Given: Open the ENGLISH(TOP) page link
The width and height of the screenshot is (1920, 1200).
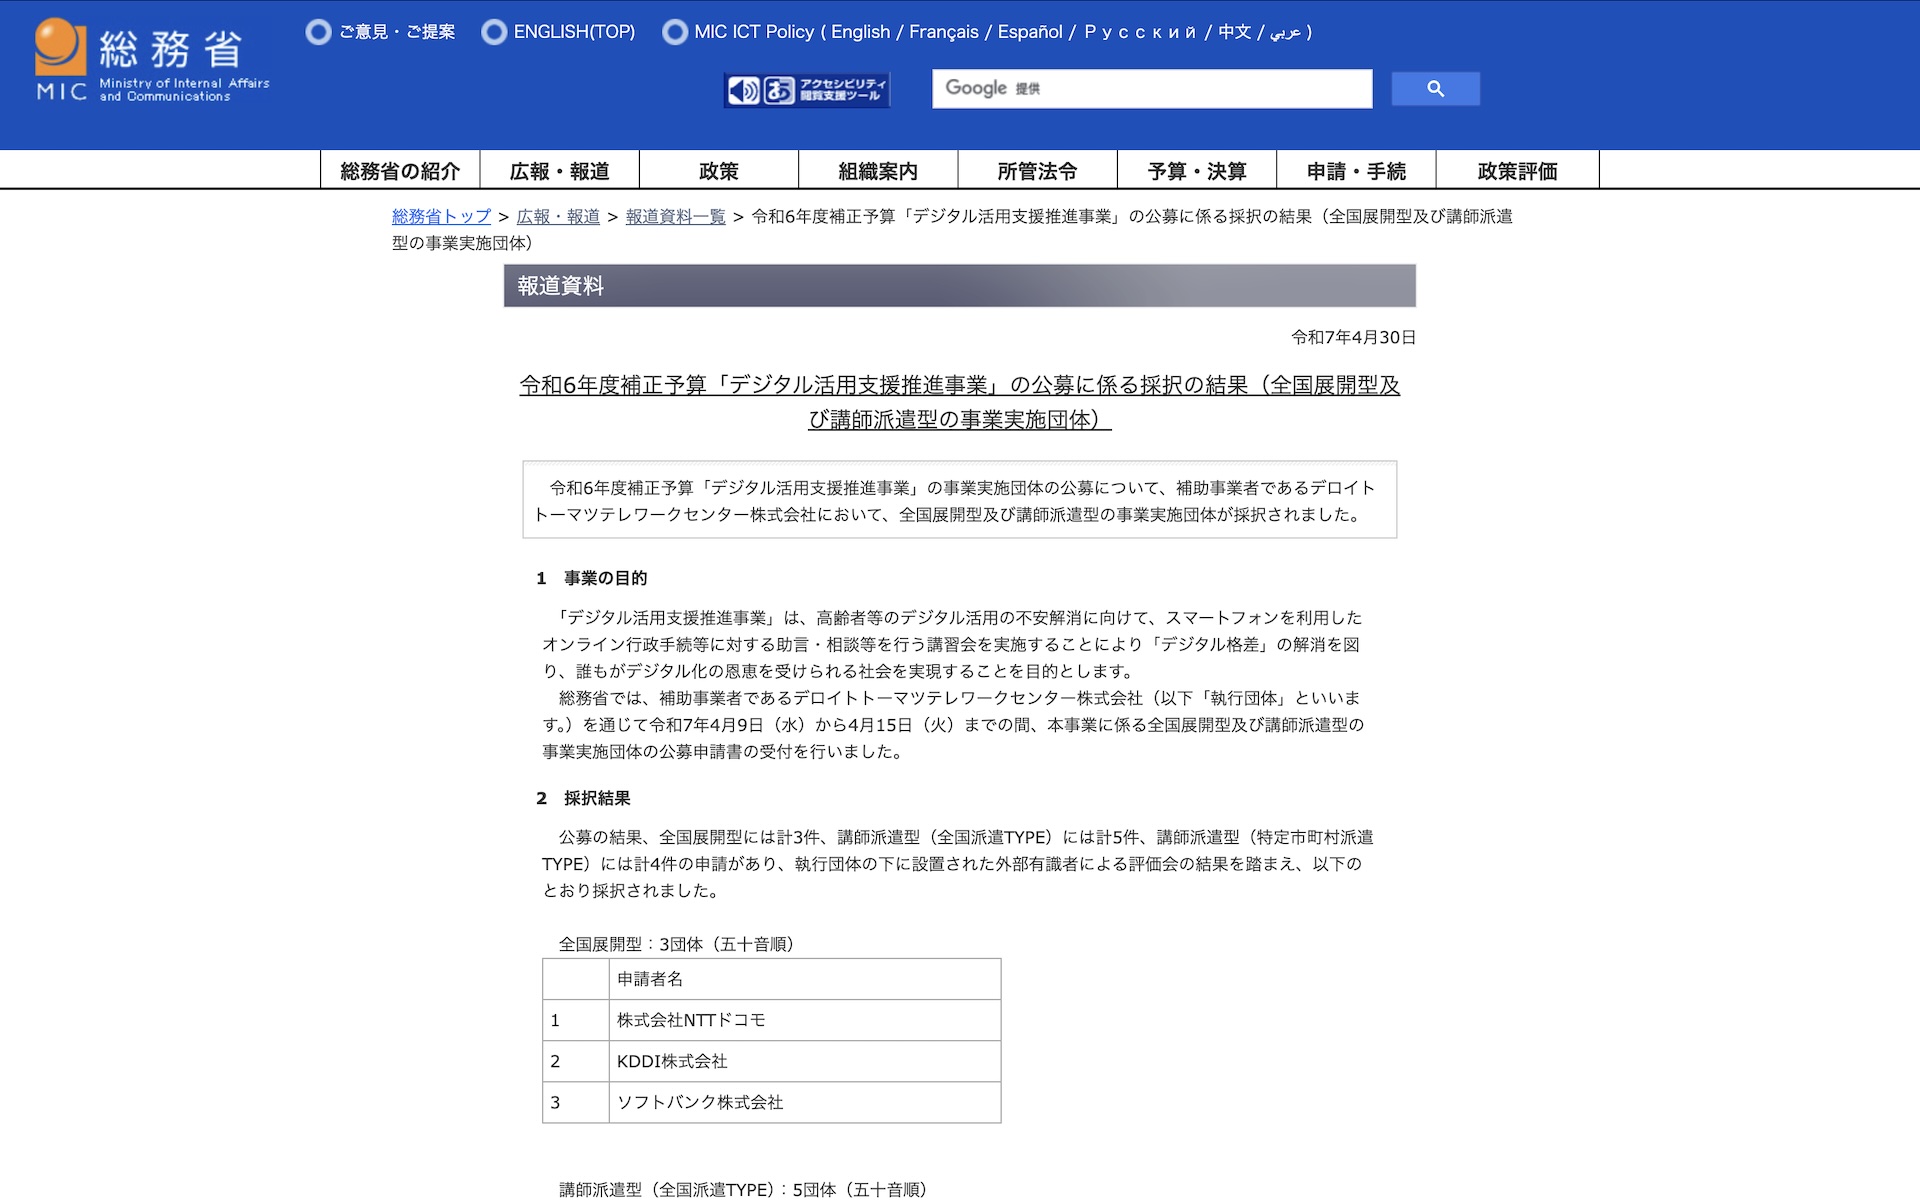Looking at the screenshot, I should click(x=574, y=32).
